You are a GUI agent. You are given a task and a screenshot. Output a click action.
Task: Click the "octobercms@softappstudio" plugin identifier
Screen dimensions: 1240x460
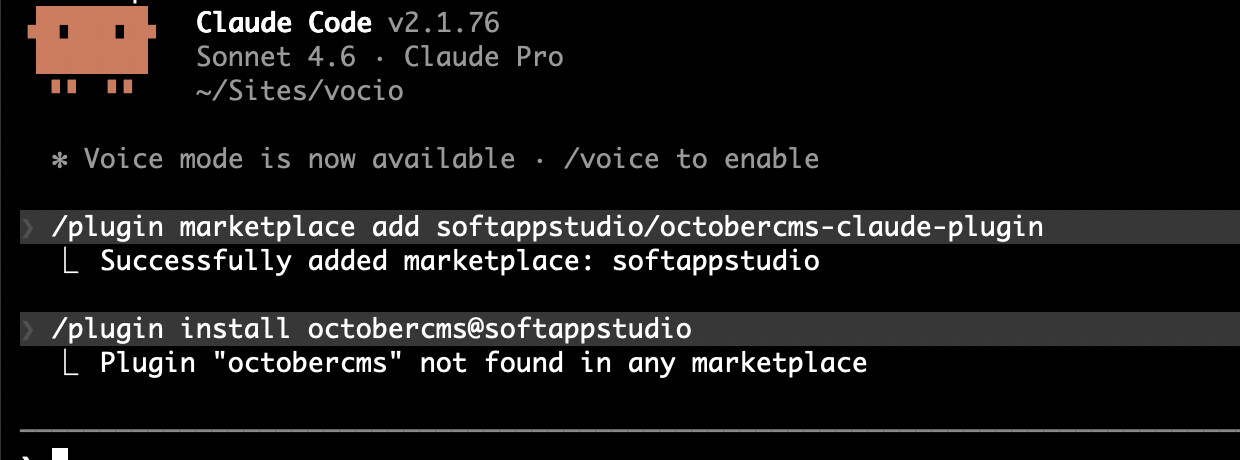point(499,329)
